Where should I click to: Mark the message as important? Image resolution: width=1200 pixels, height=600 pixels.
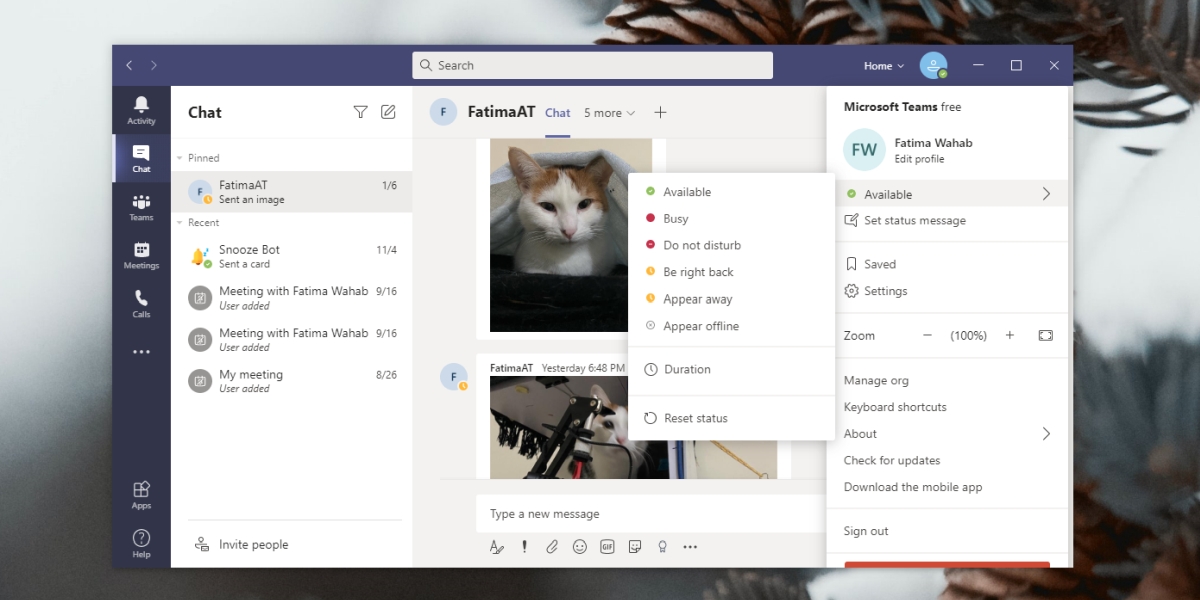click(524, 546)
